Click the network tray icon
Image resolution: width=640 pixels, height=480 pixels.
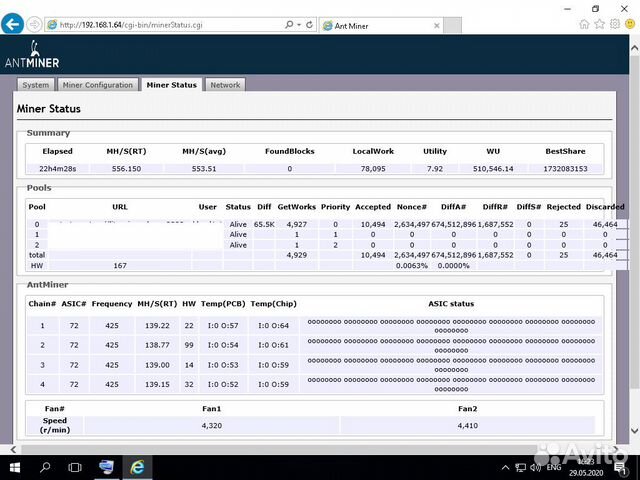520,468
